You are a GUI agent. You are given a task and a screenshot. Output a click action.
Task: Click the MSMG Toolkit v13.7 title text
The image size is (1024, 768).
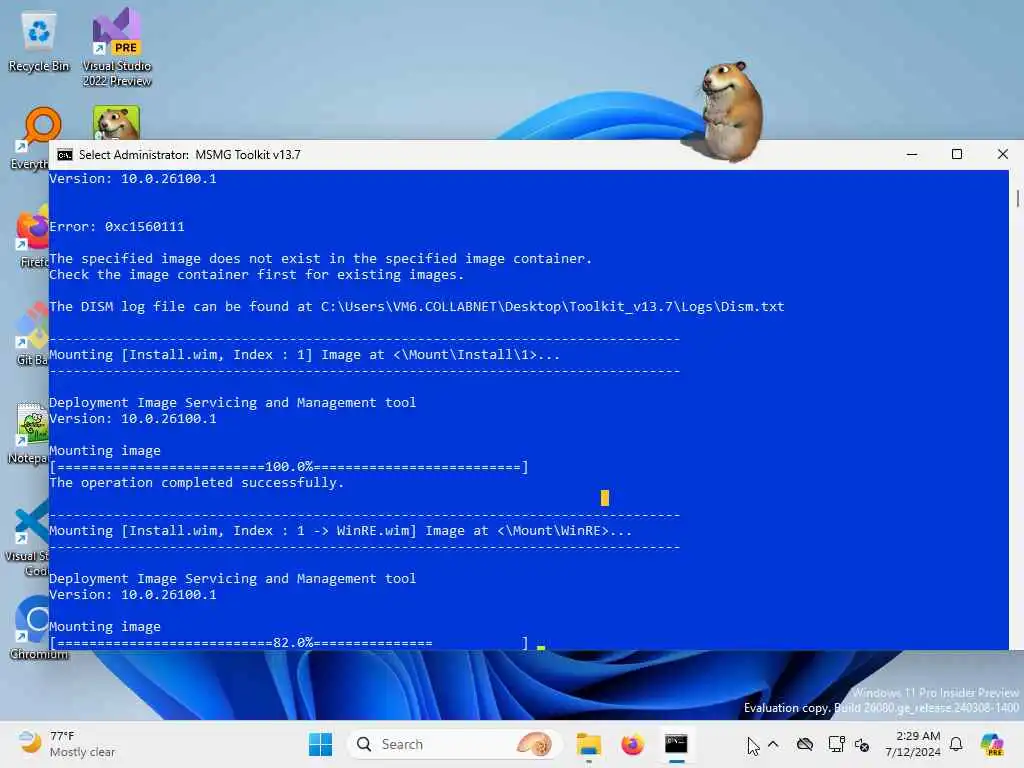[x=248, y=155]
